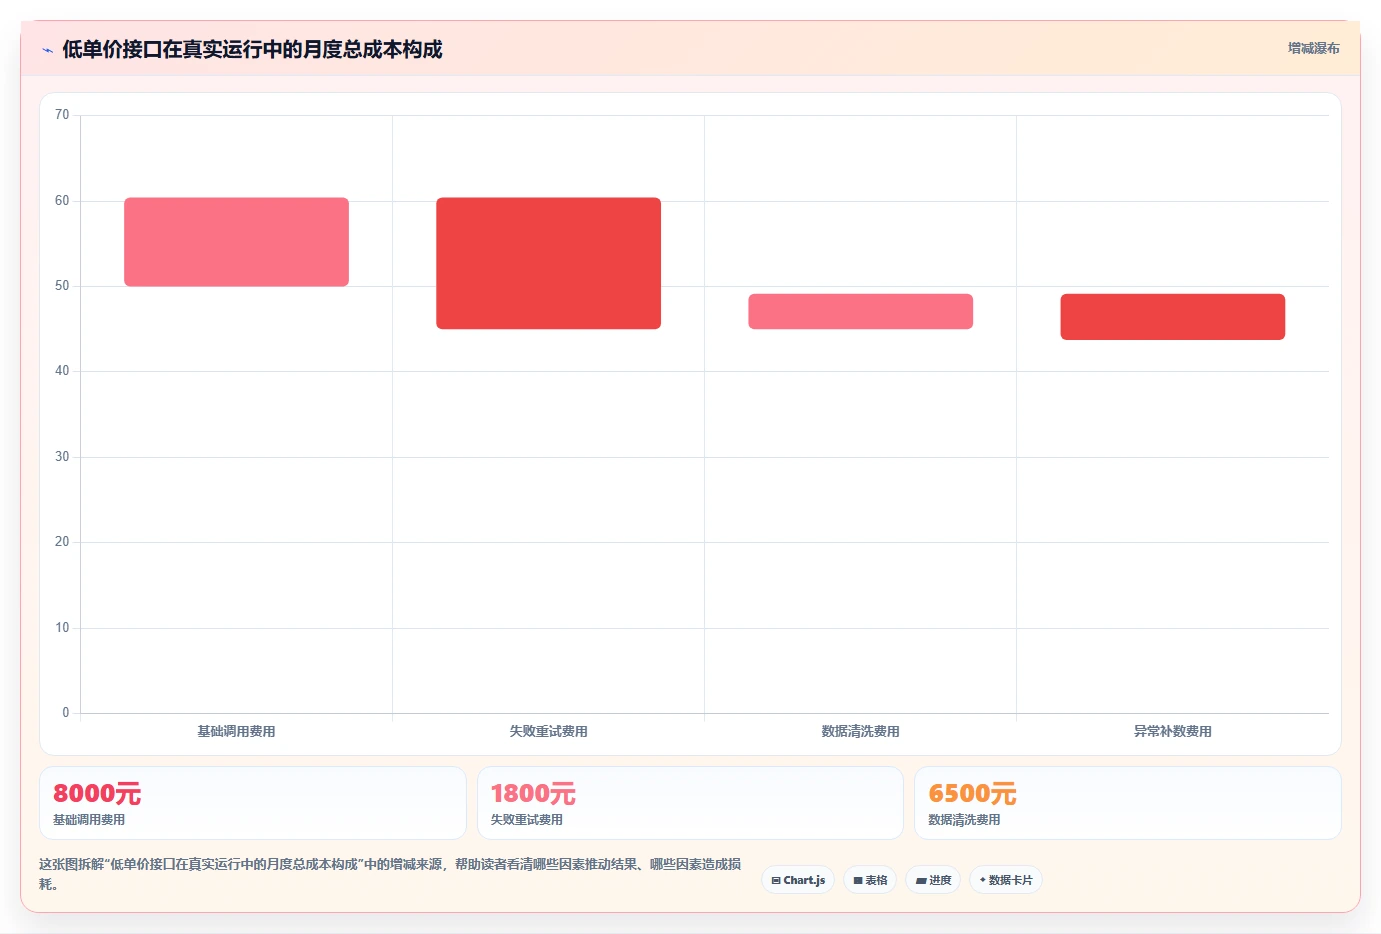The image size is (1381, 934).
Task: Click 失败重试费用 caption under 1800元
Action: 527,820
